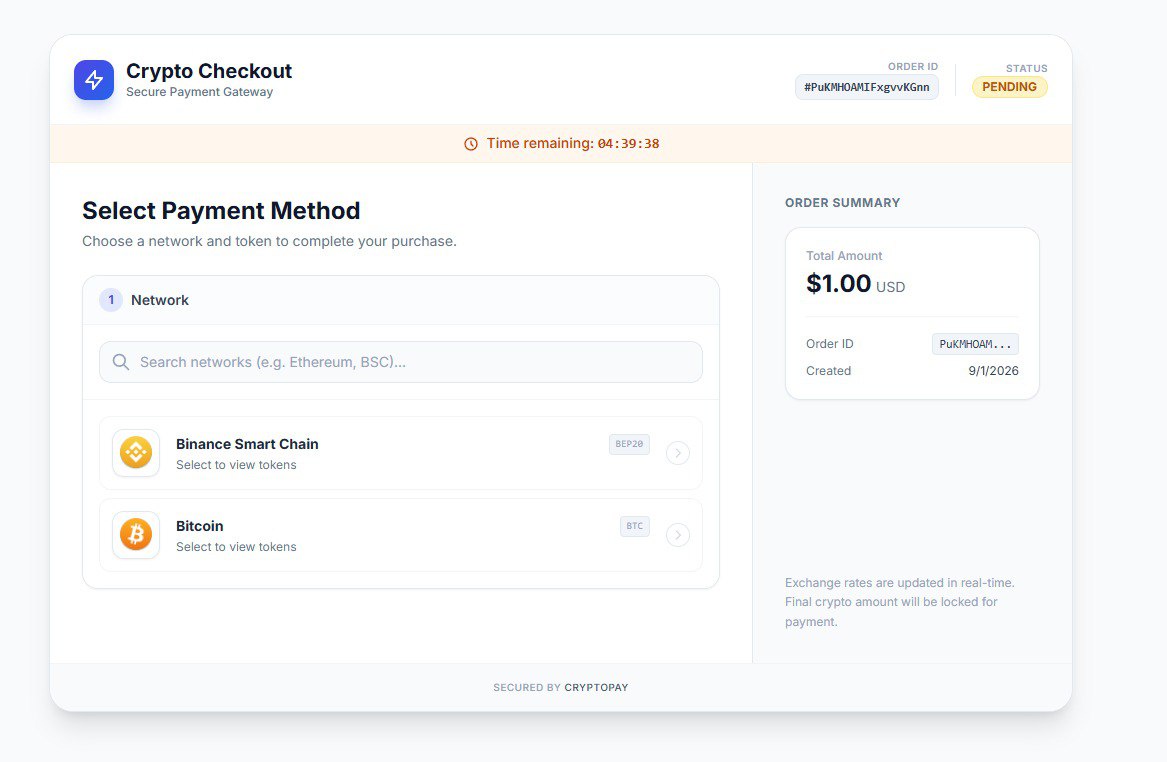Click the countdown timer value

[x=628, y=144]
